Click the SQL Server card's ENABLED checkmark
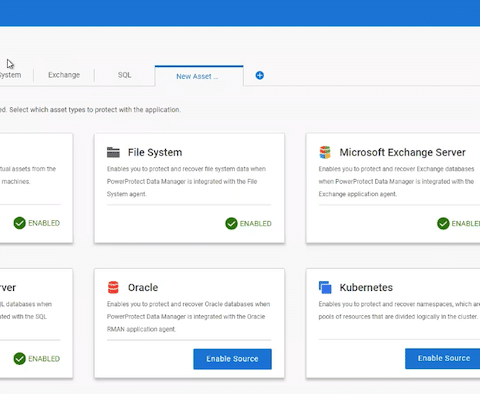Image resolution: width=480 pixels, height=394 pixels. [20, 358]
